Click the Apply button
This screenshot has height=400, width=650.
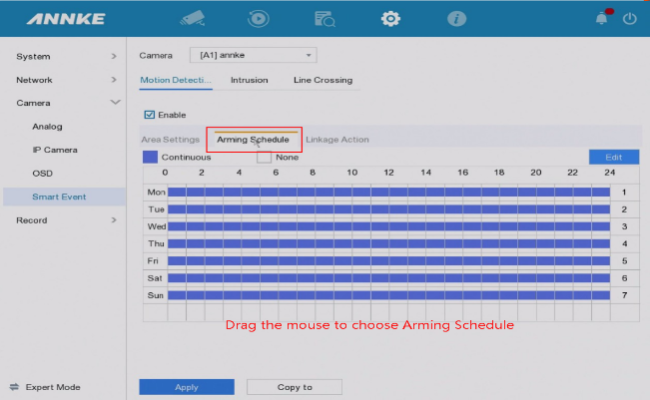coord(186,387)
